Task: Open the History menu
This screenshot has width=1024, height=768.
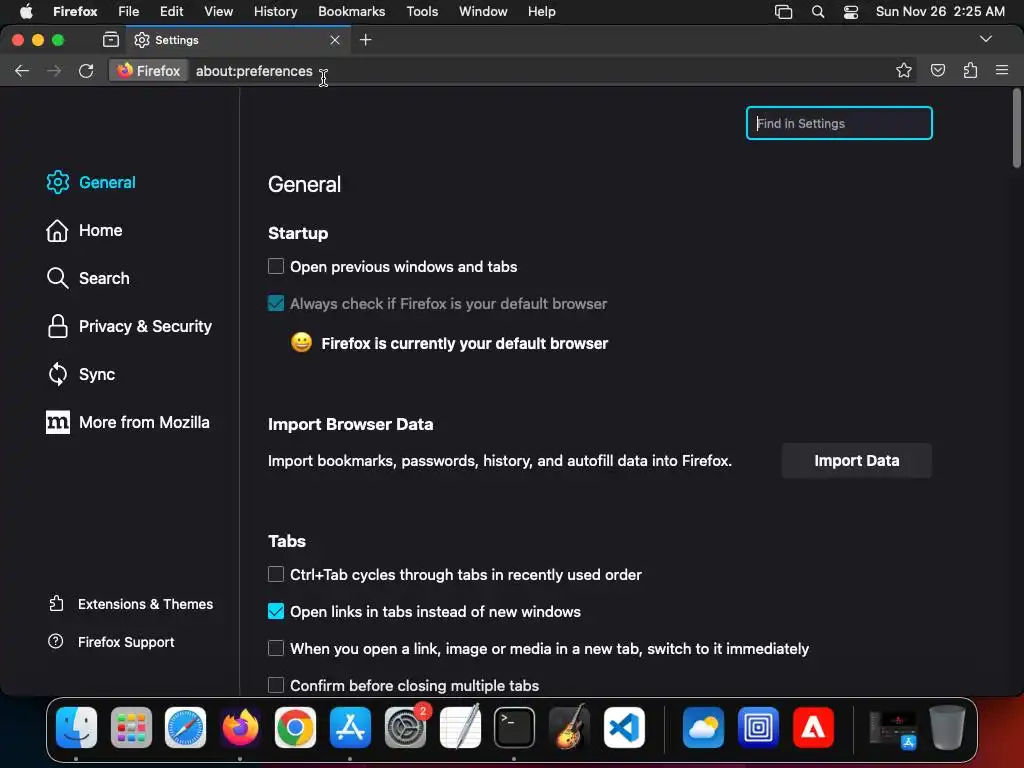Action: pos(276,11)
